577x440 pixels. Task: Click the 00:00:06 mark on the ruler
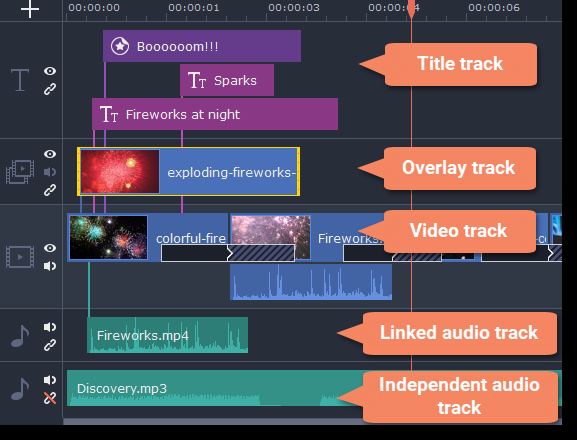tap(494, 8)
